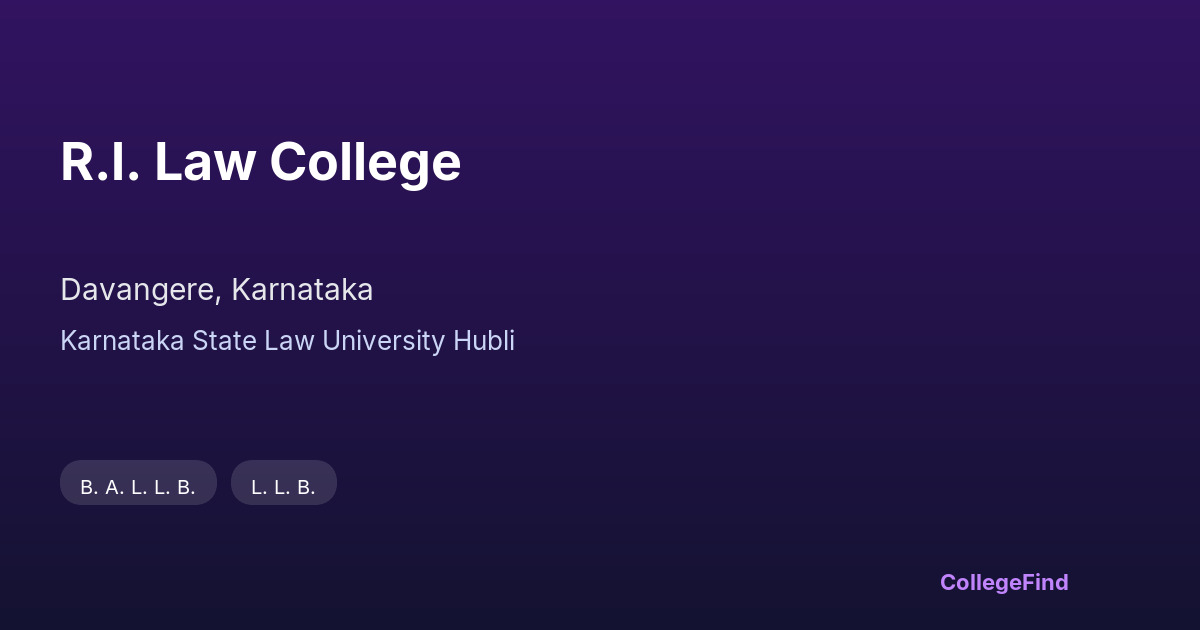Click final "B." in the L. L. B. chip

(x=306, y=487)
